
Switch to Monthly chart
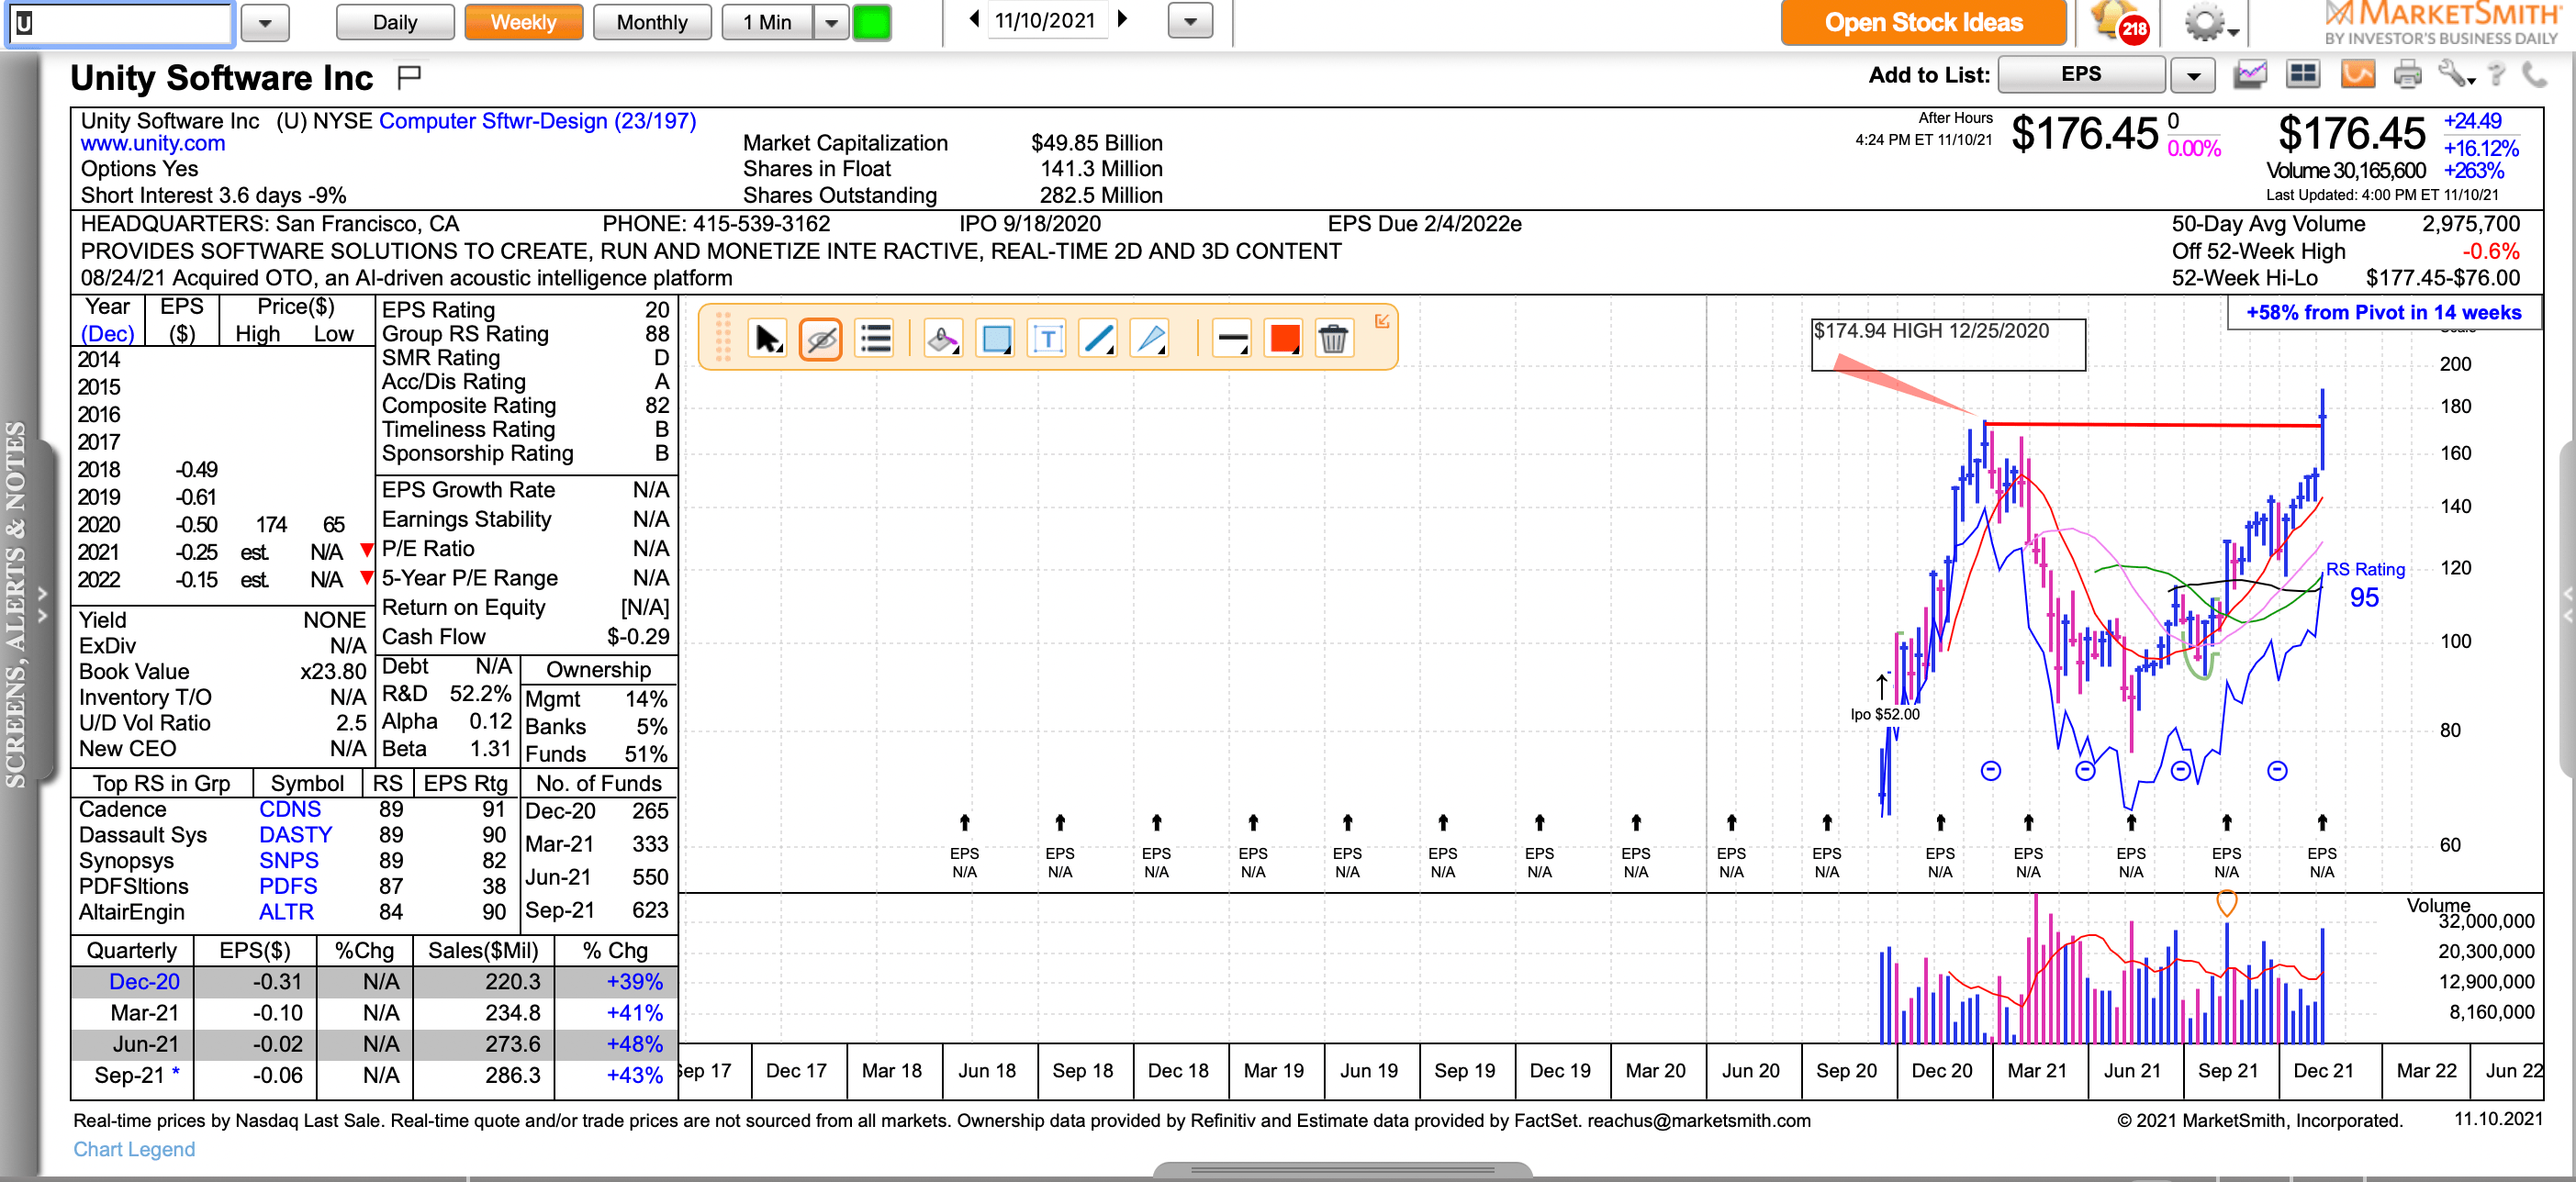pyautogui.click(x=652, y=22)
